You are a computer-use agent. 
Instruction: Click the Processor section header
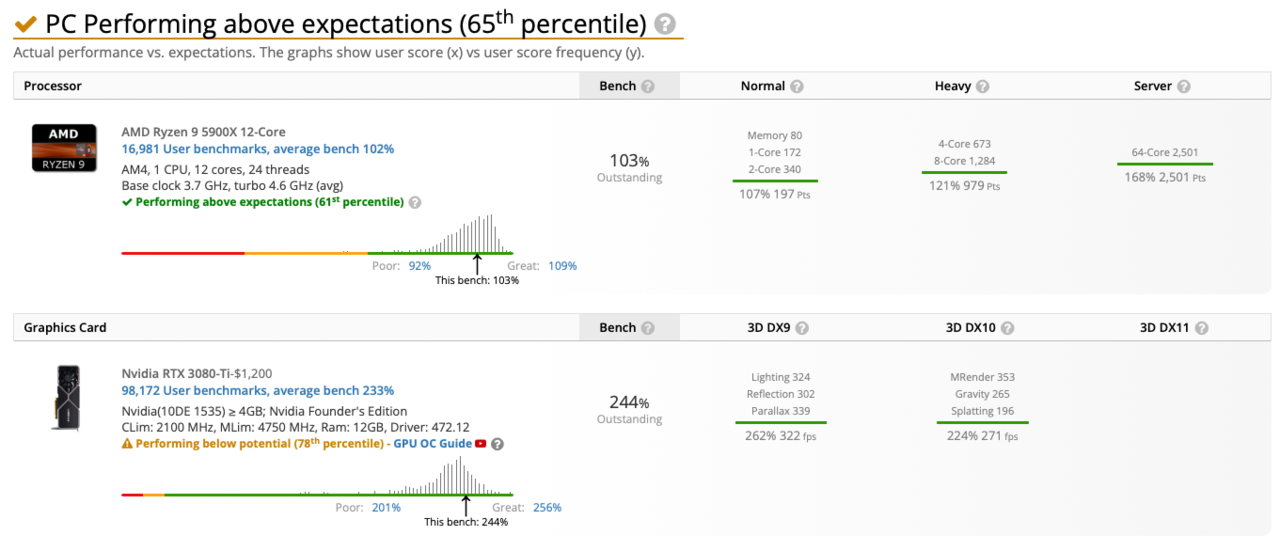click(53, 86)
